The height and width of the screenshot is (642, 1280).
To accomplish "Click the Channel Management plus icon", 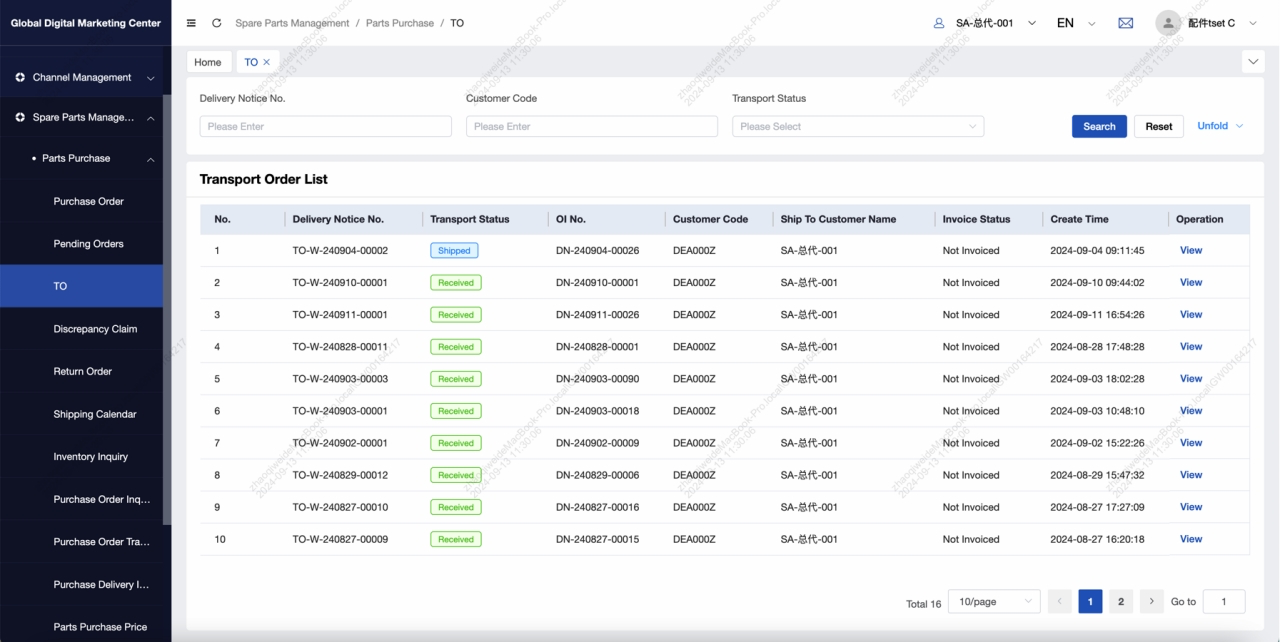I will click(x=20, y=77).
